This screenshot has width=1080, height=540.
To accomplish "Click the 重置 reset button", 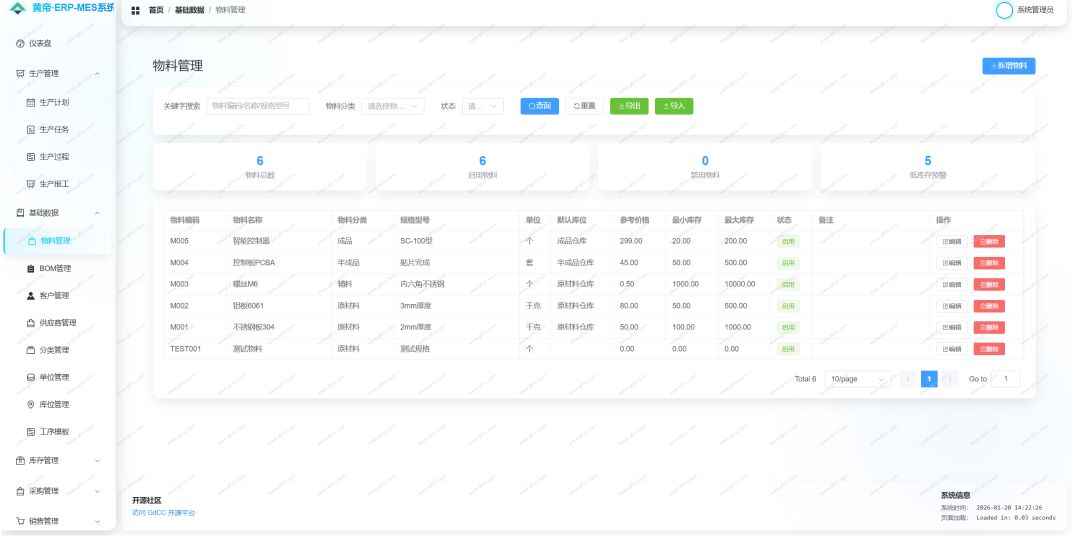I will (584, 106).
